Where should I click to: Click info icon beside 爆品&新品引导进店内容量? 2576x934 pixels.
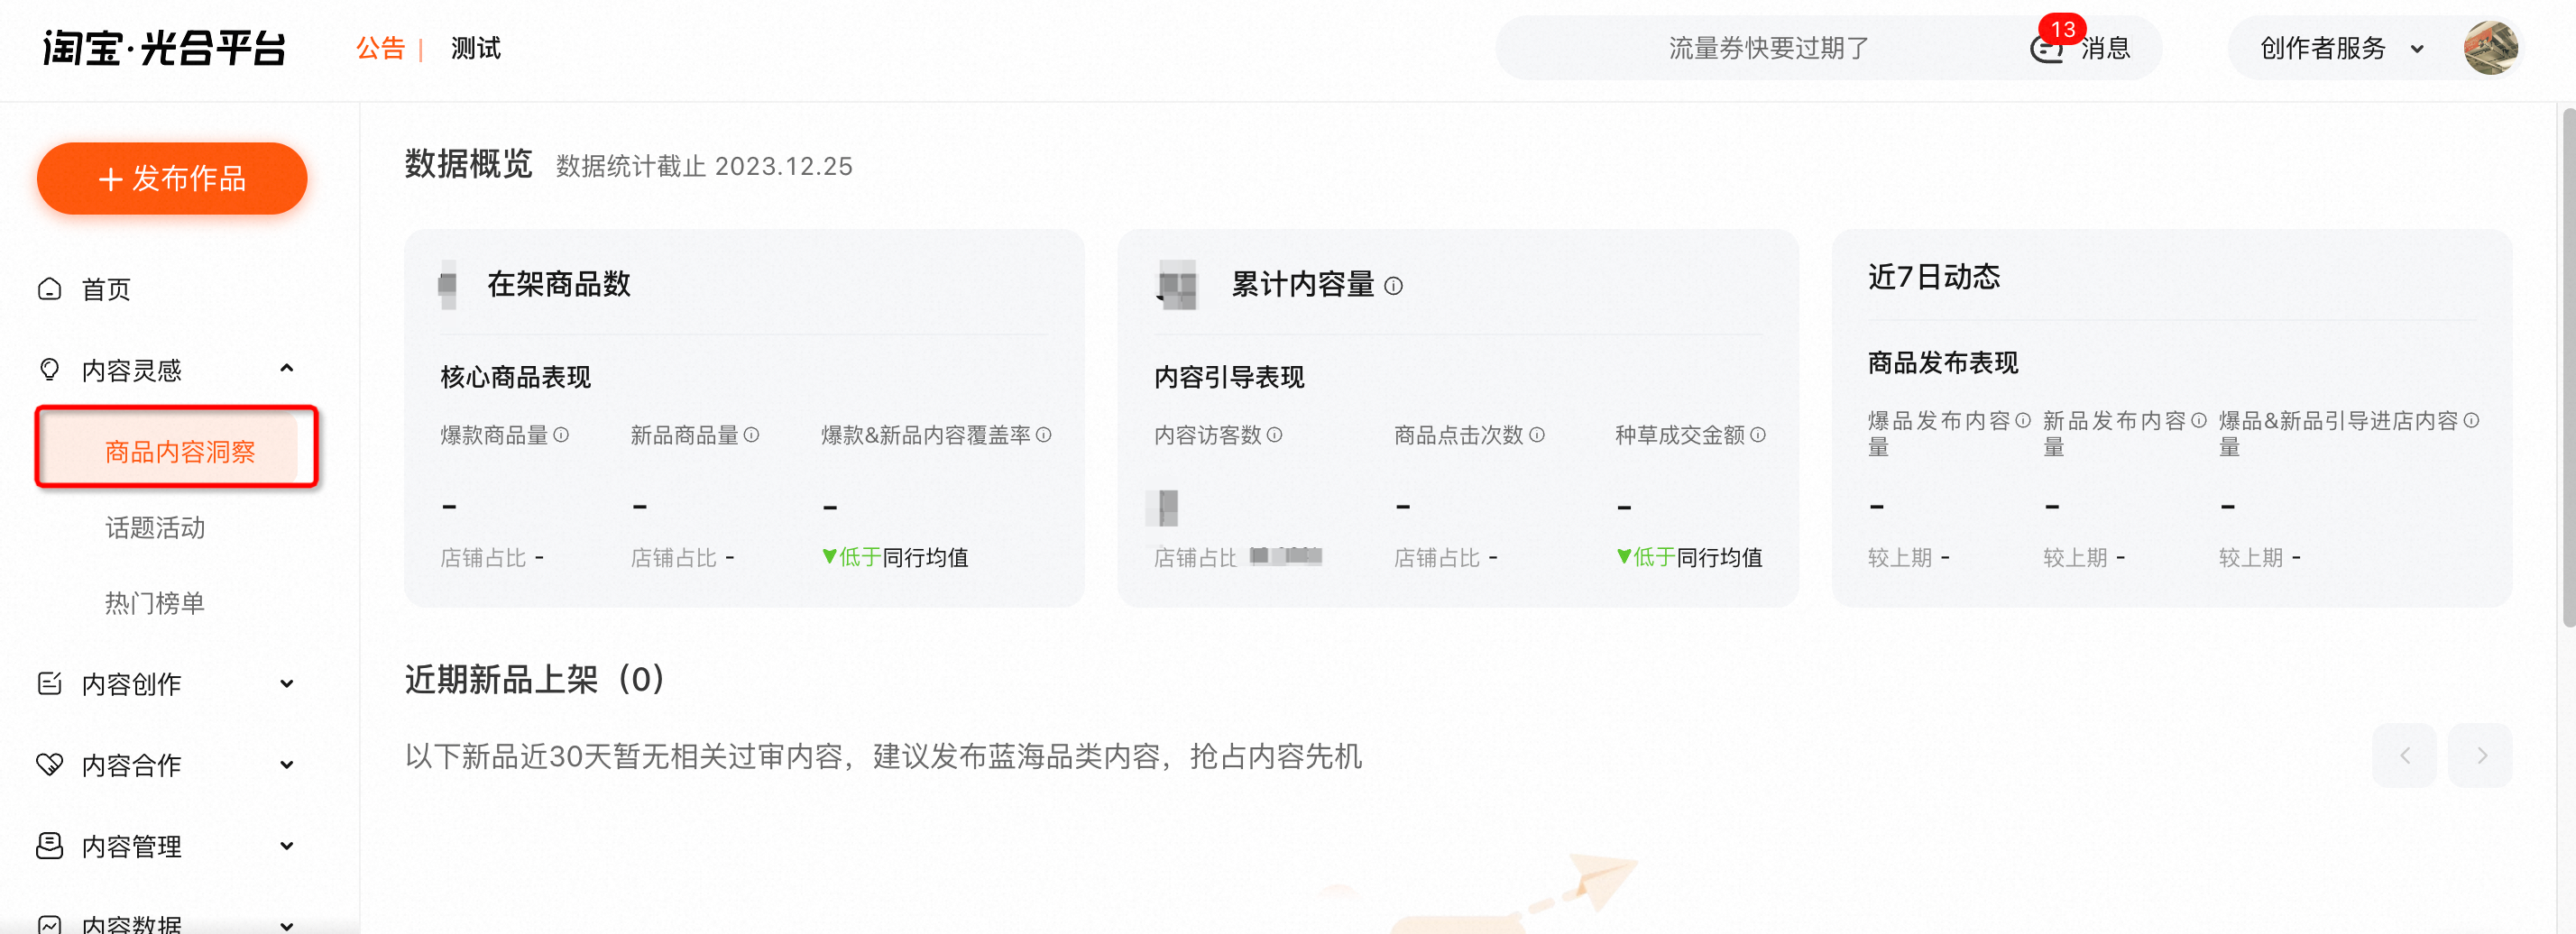[x=2470, y=421]
